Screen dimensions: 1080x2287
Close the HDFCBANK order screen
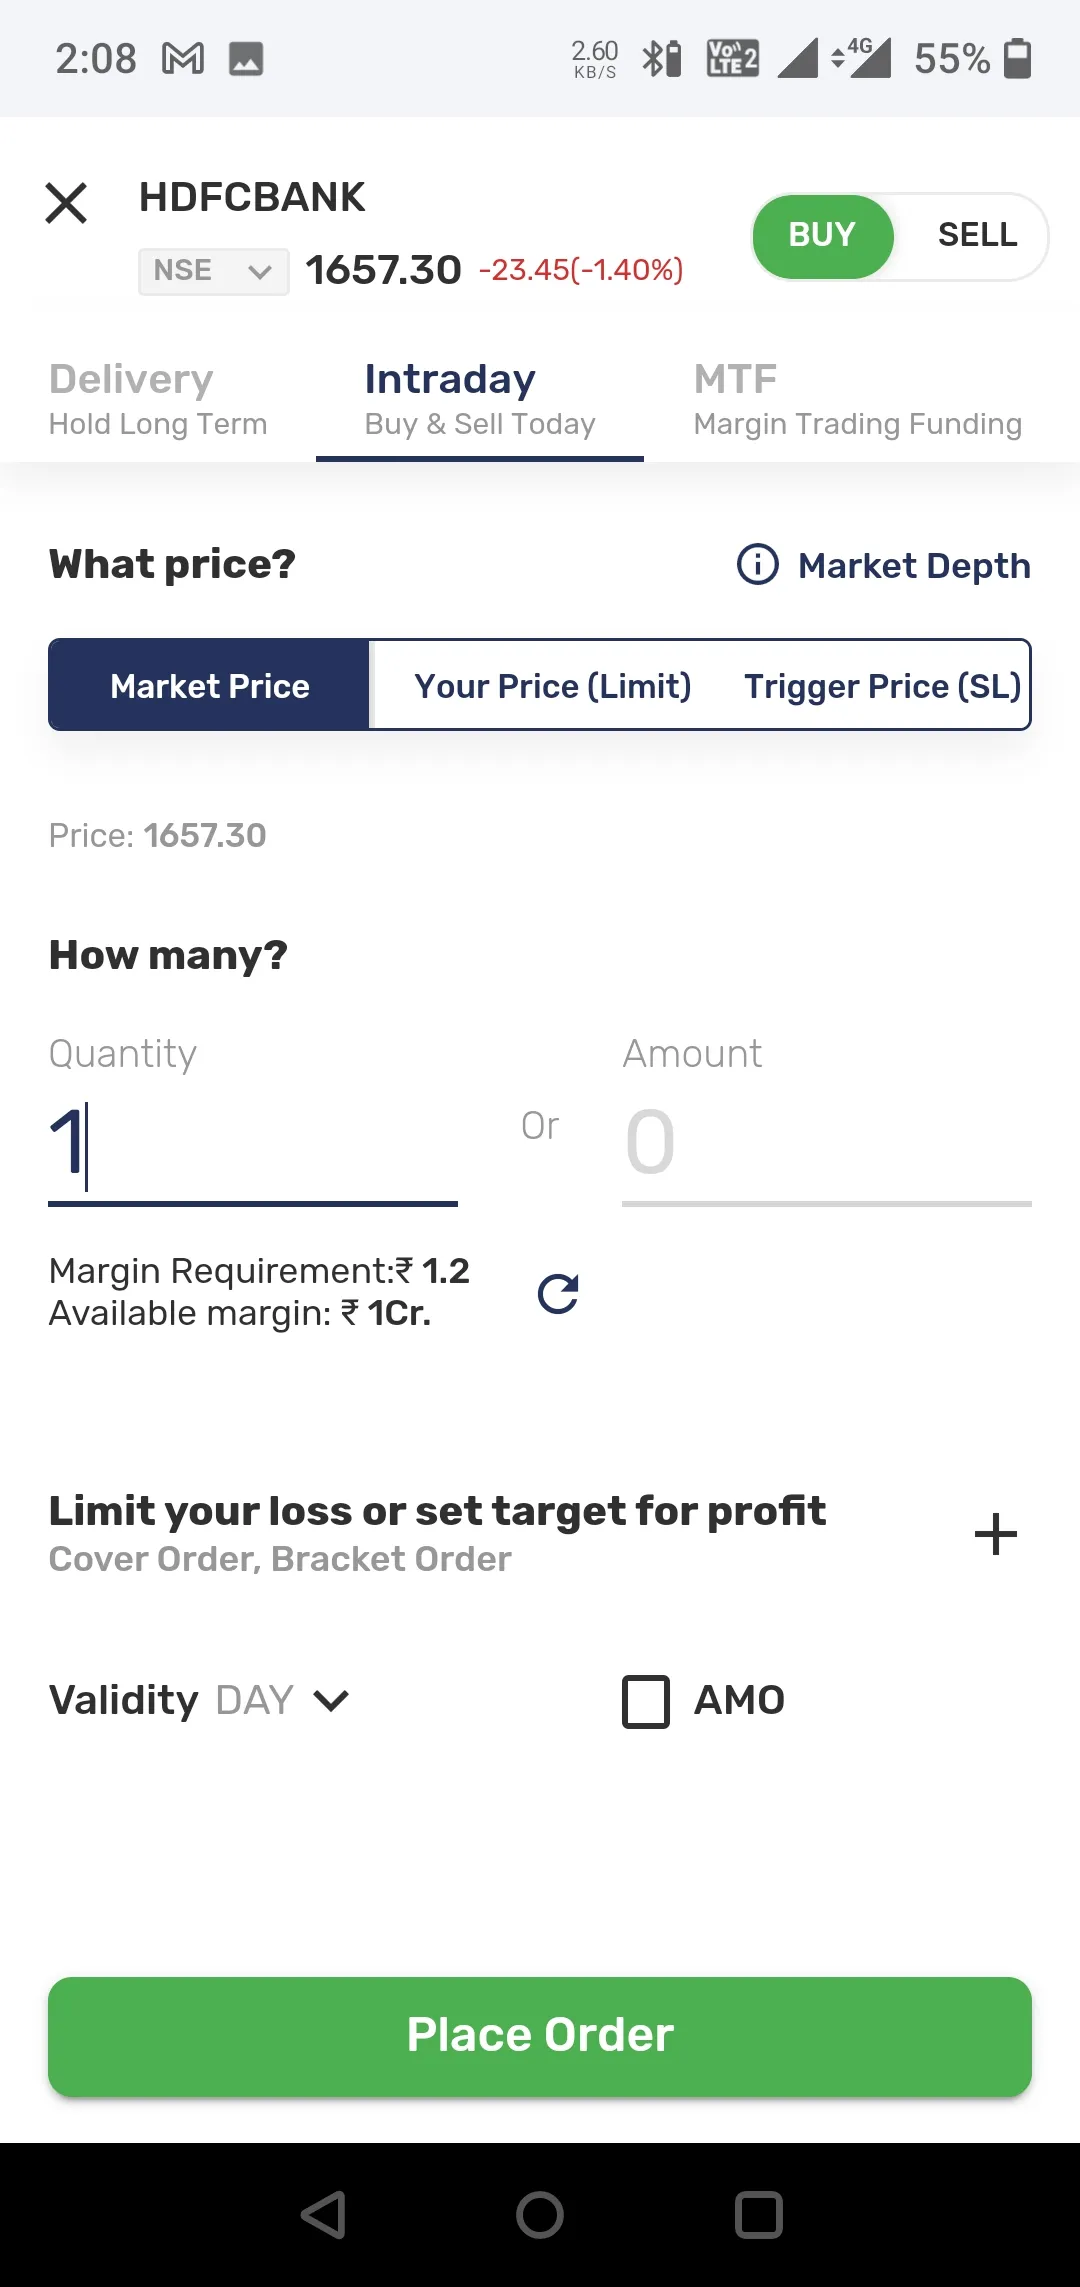pyautogui.click(x=66, y=204)
